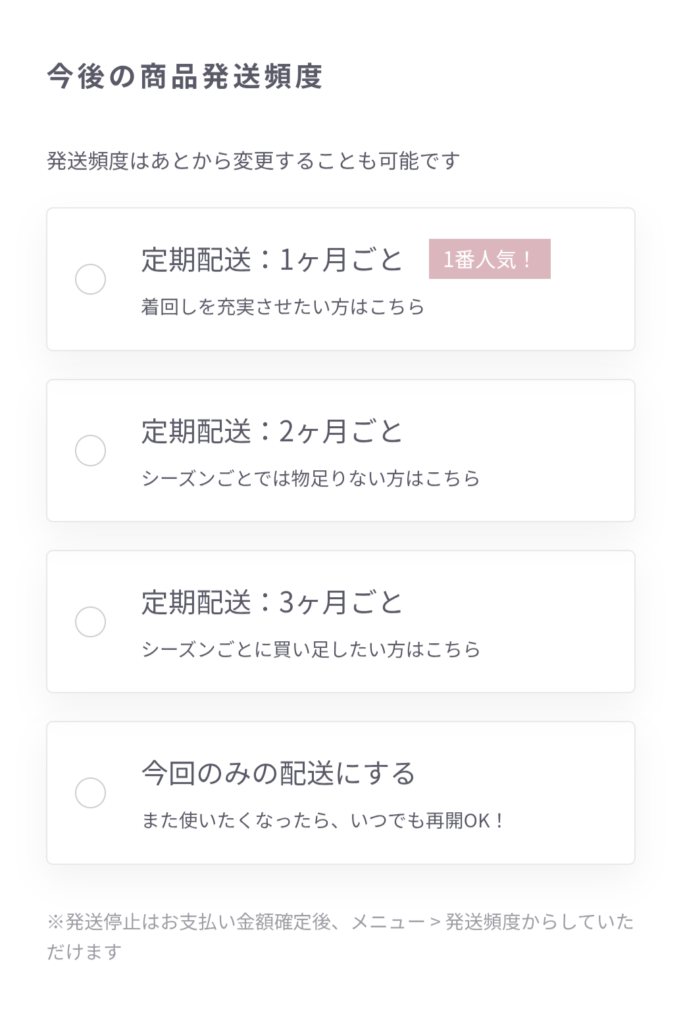The width and height of the screenshot is (683, 1024).
Task: Choose the every-three-months delivery option card
Action: [341, 622]
